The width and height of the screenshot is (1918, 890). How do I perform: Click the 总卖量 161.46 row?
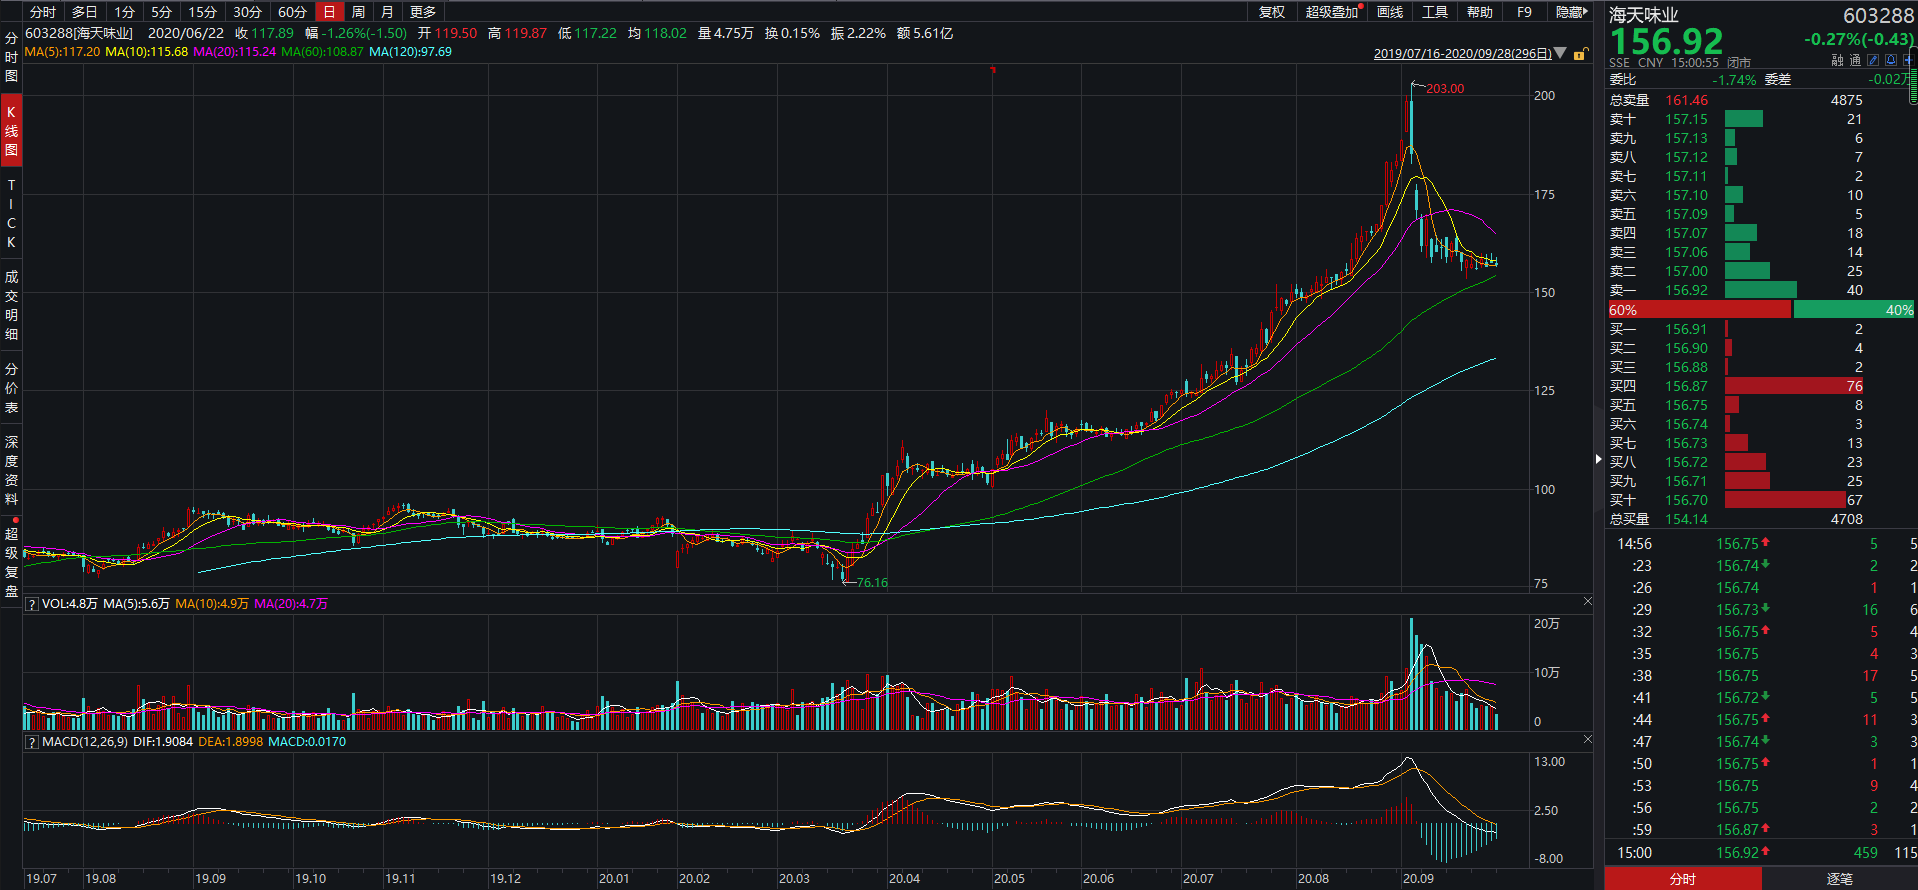1761,100
